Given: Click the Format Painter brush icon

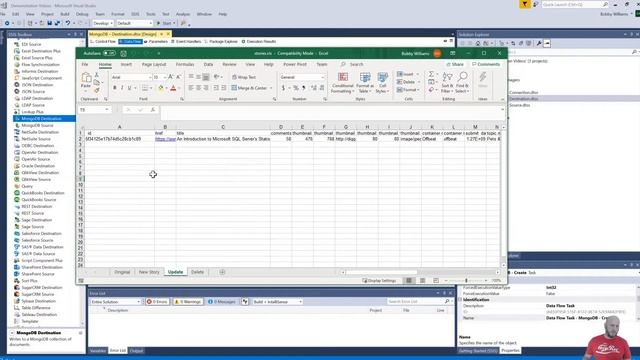Looking at the screenshot, I should click(x=97, y=90).
